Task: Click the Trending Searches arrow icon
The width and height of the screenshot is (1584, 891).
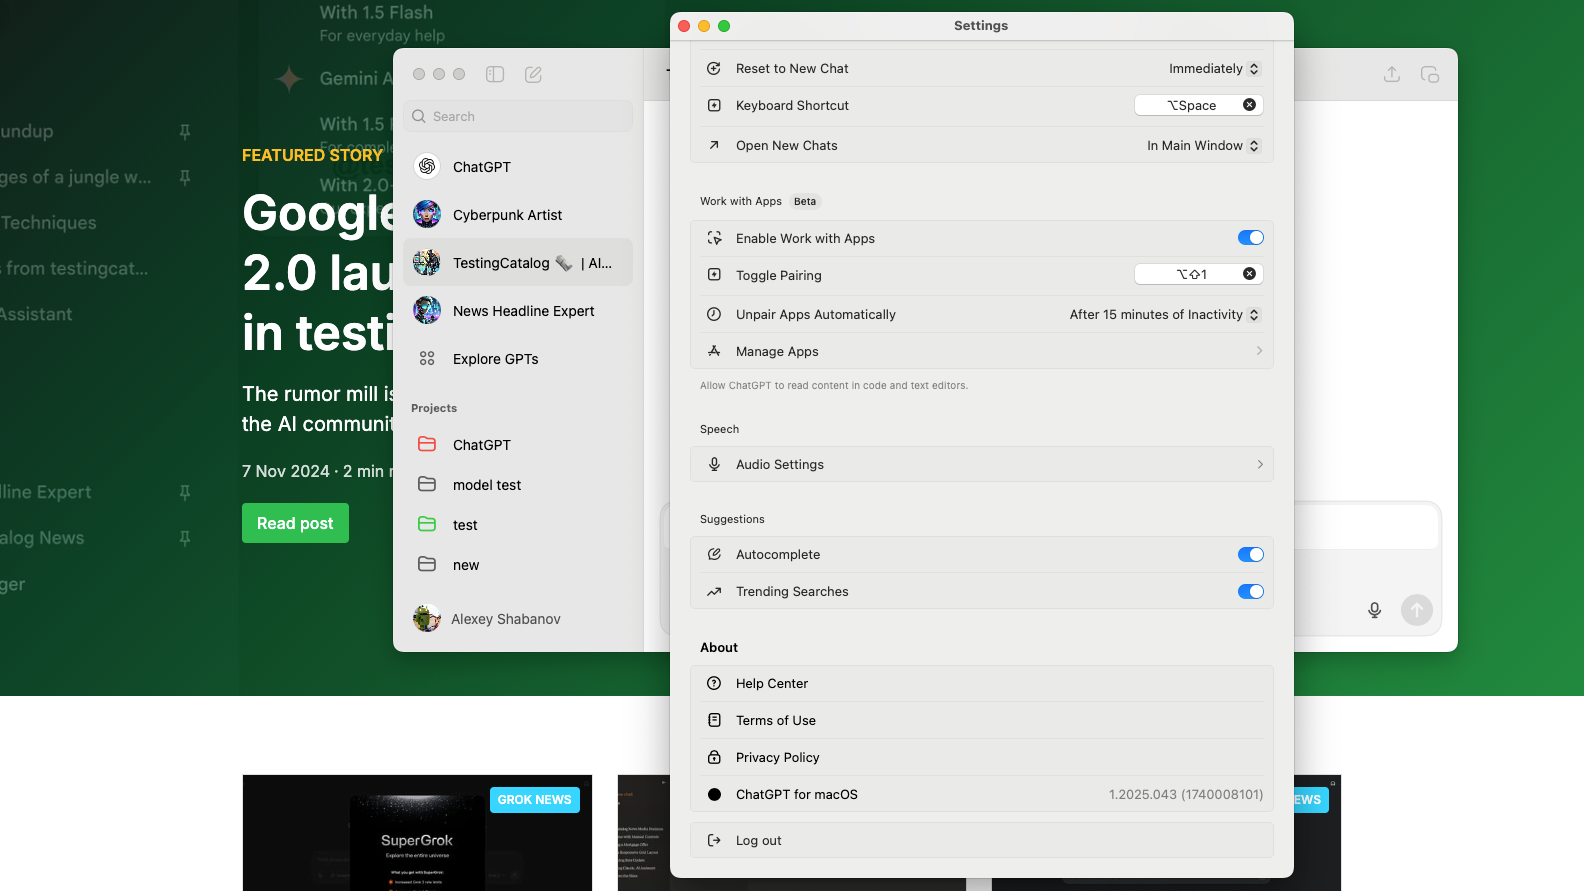Action: pyautogui.click(x=714, y=592)
